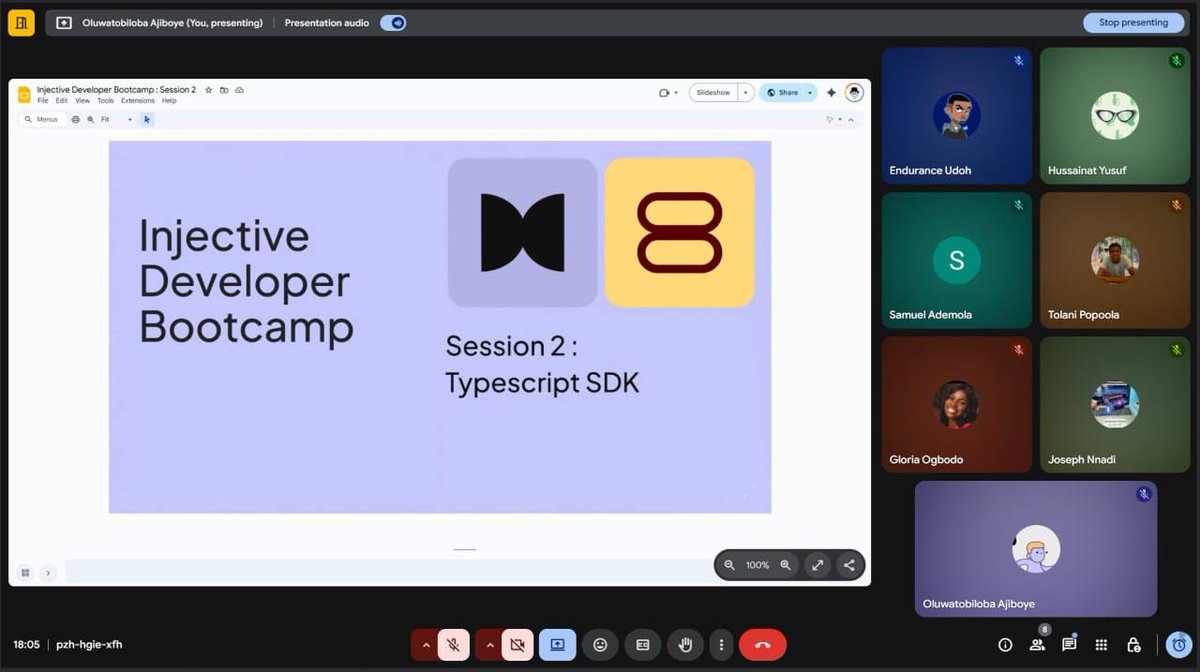This screenshot has height=672, width=1200.
Task: Expand the presentation to fullscreen
Action: coord(817,565)
